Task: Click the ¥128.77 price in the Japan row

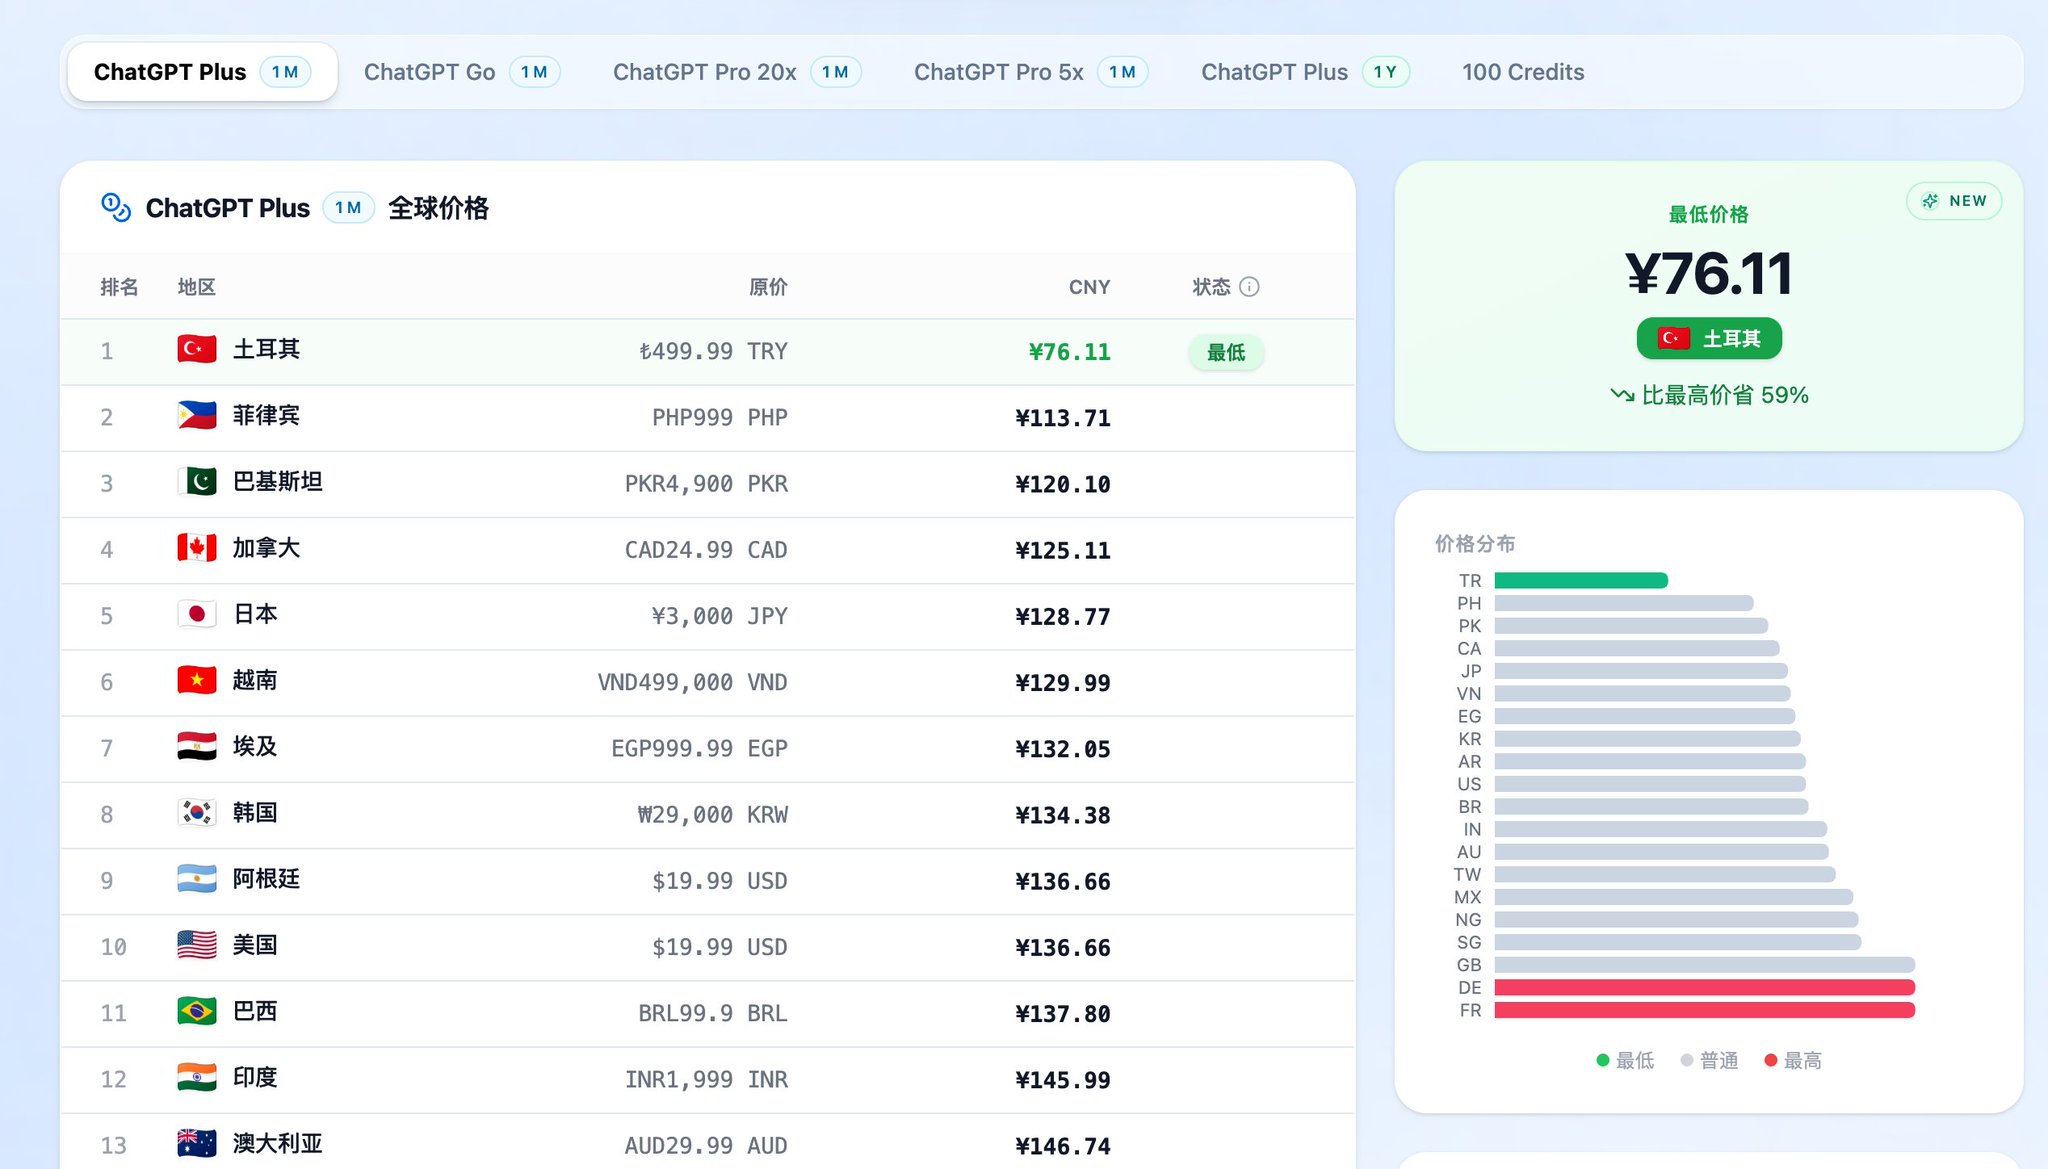Action: (x=1062, y=616)
